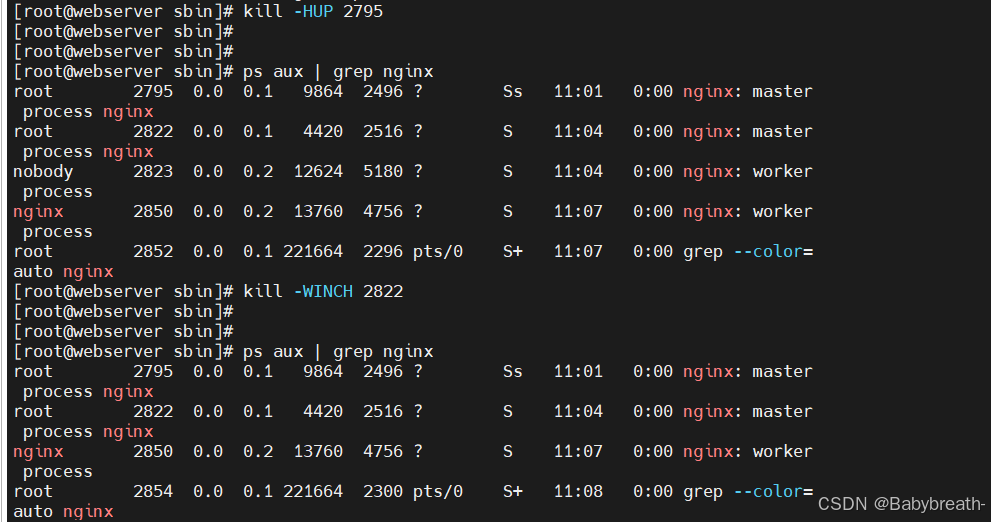Click the word 'kill' before -HUP

click(x=263, y=11)
